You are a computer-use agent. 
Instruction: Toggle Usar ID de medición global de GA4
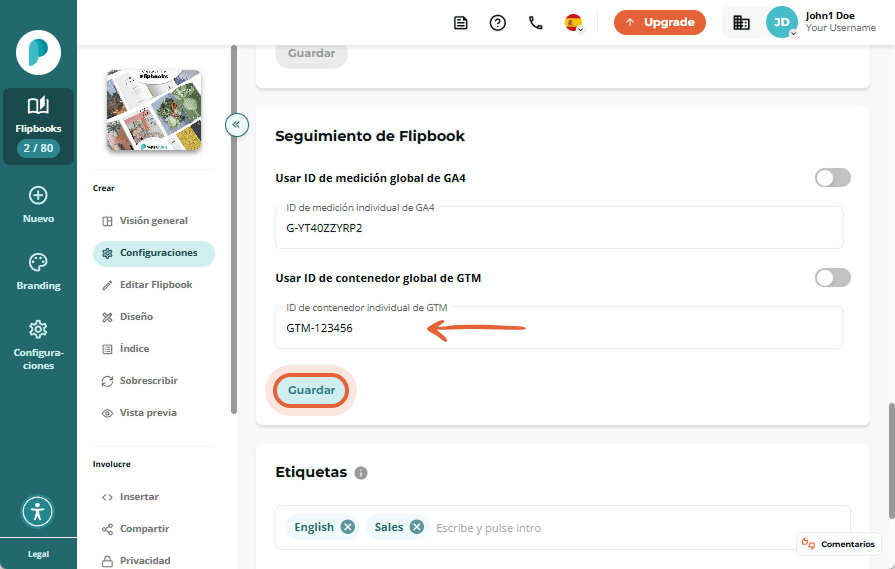pyautogui.click(x=832, y=178)
